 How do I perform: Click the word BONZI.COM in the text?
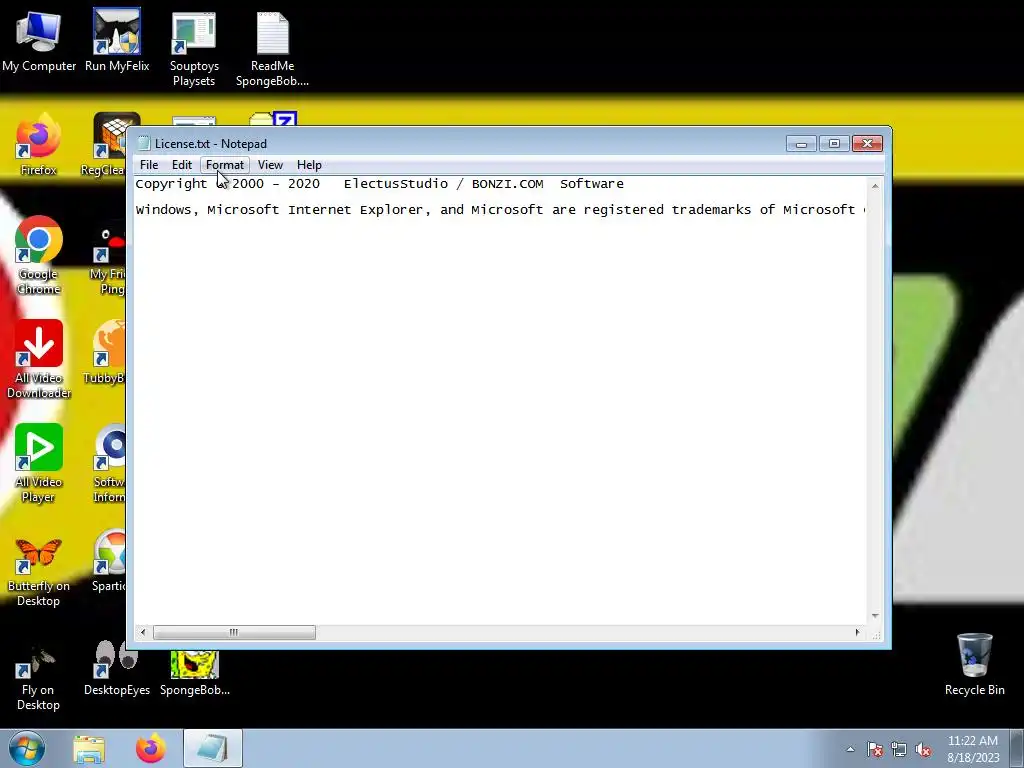pos(507,184)
